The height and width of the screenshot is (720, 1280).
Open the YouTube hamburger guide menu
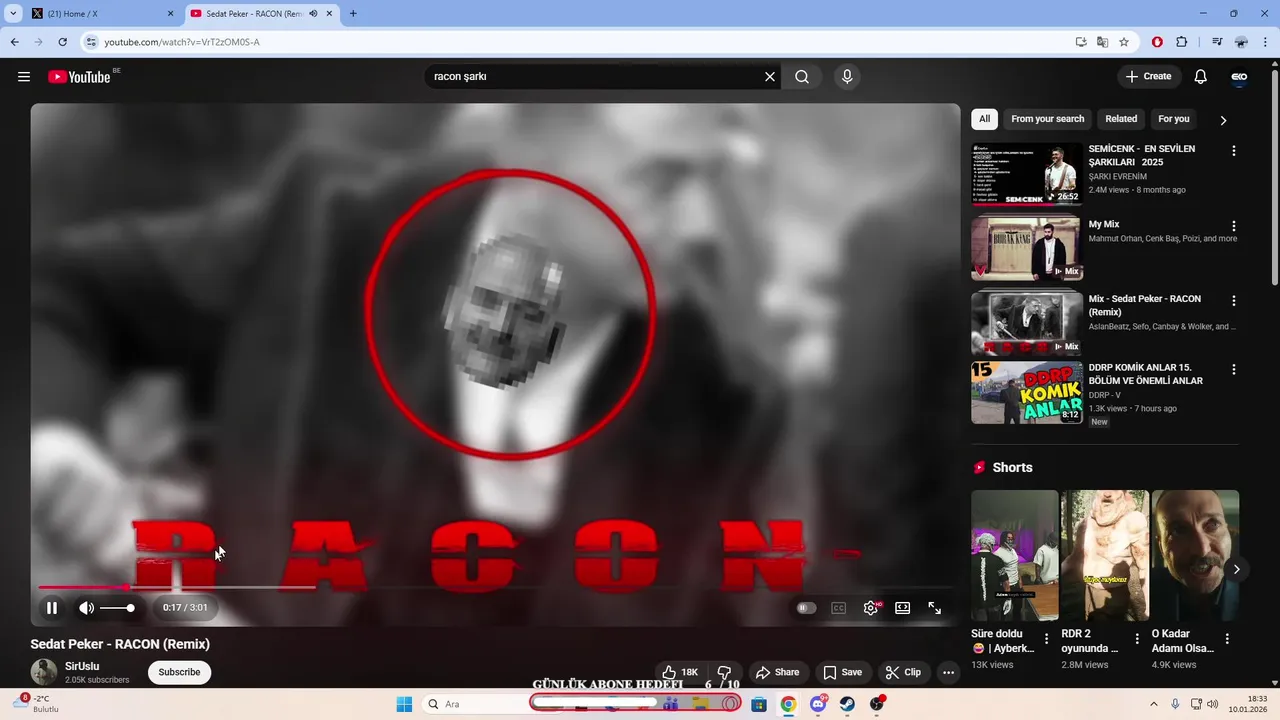tap(24, 77)
